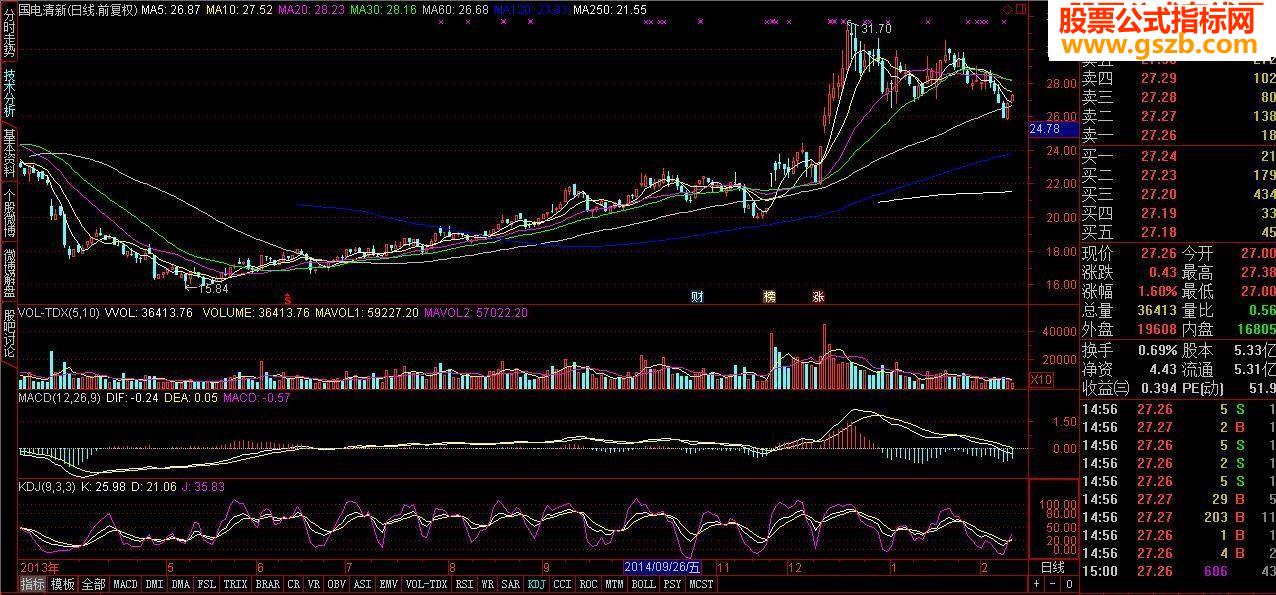Switch indicator to SAR
This screenshot has width=1276, height=595.
point(510,584)
